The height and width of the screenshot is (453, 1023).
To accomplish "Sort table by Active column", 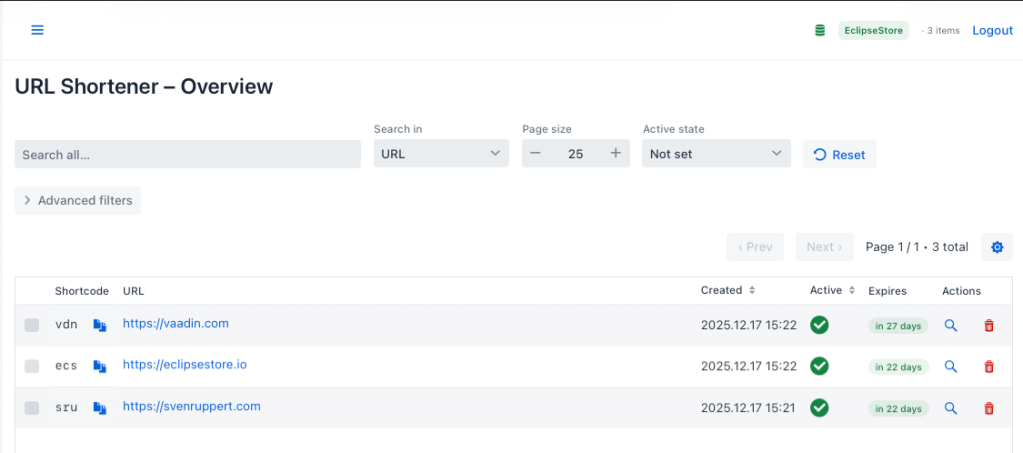I will [832, 290].
